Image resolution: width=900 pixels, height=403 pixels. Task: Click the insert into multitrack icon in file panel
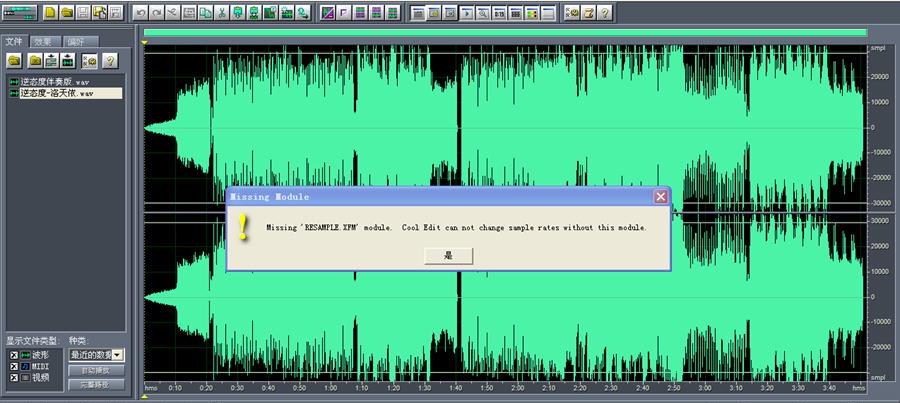(x=52, y=60)
